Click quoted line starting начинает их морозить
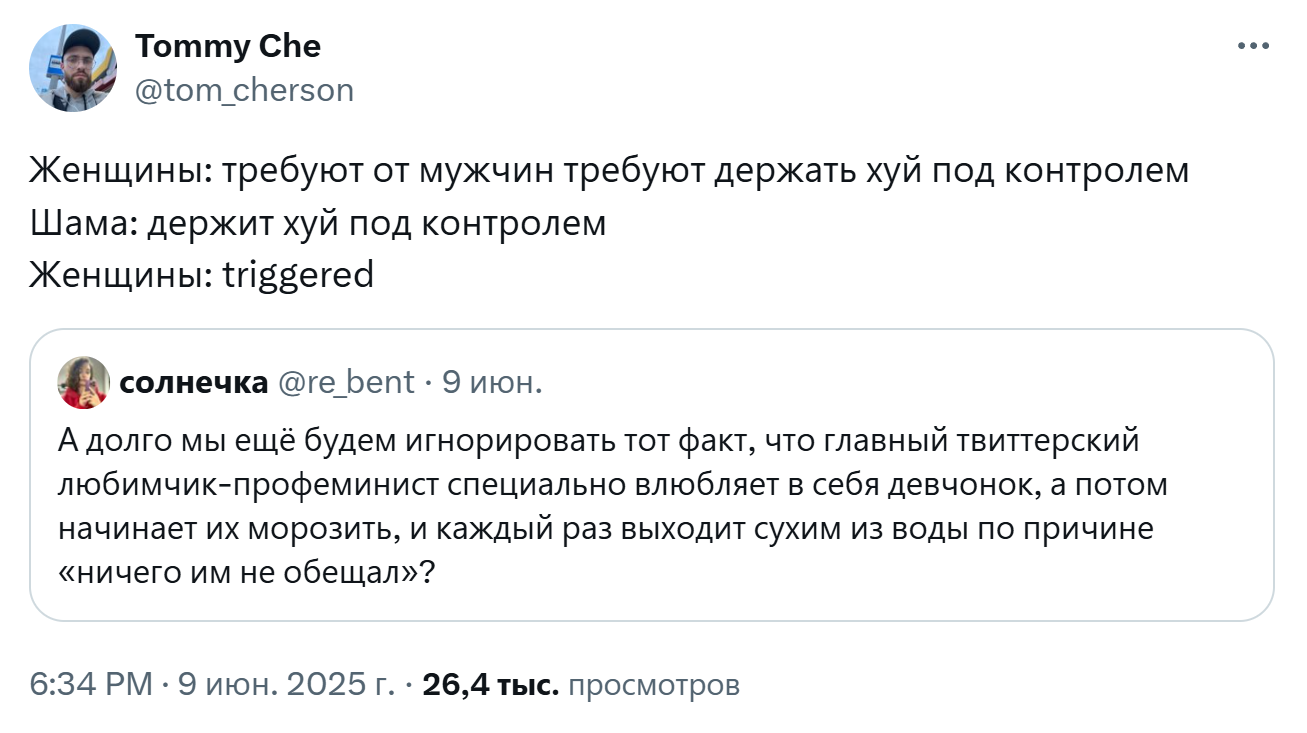This screenshot has height=733, width=1307. [606, 528]
